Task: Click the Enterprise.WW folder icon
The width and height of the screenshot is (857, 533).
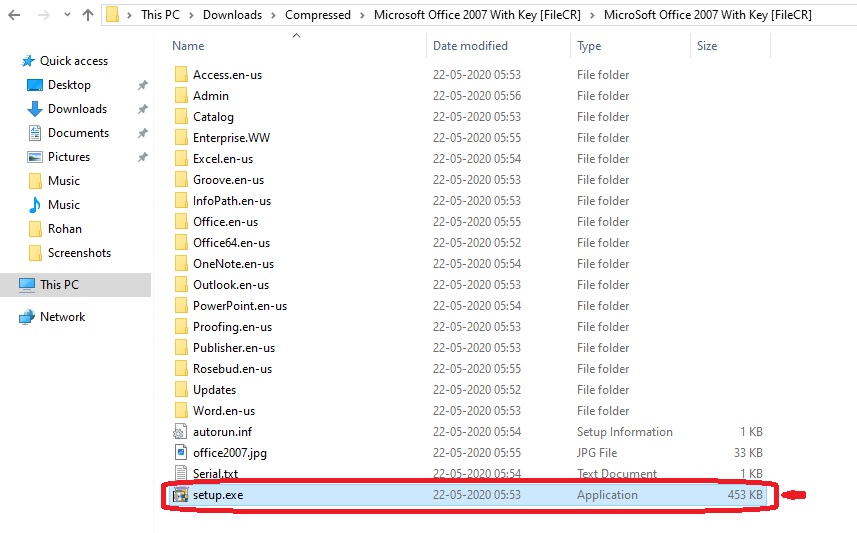Action: 181,138
